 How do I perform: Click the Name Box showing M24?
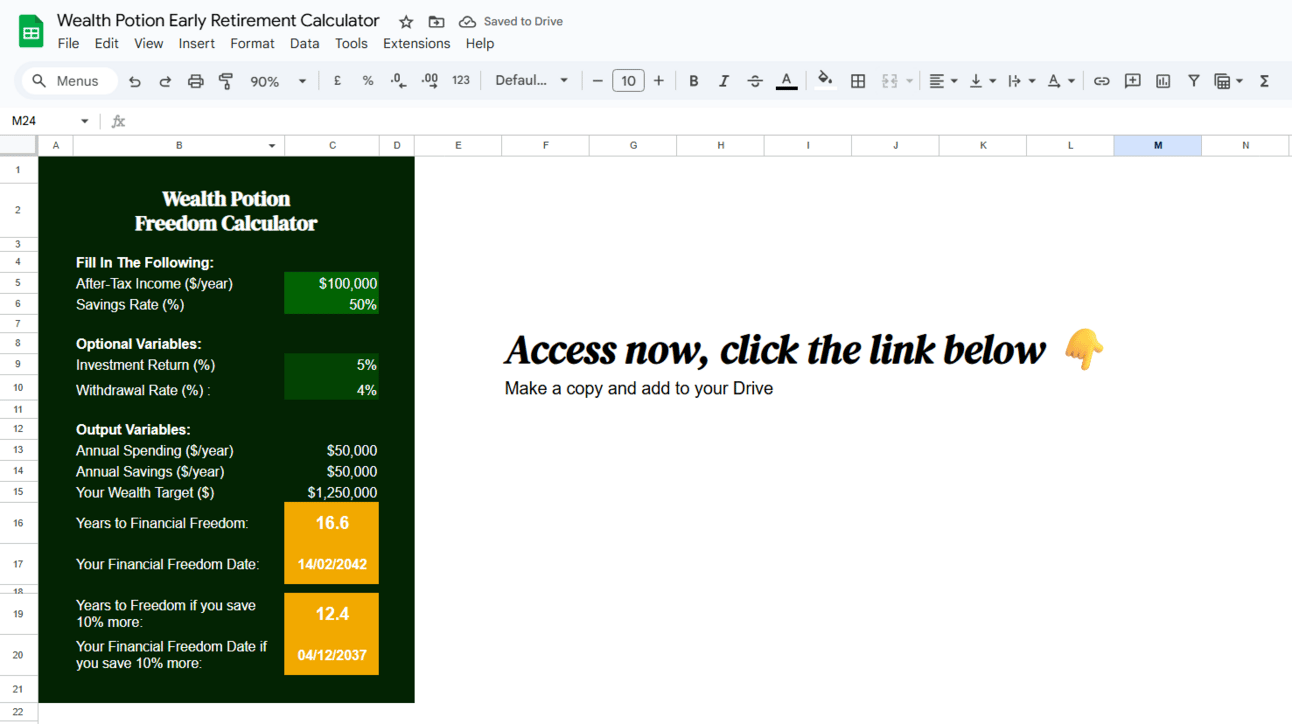pyautogui.click(x=40, y=121)
